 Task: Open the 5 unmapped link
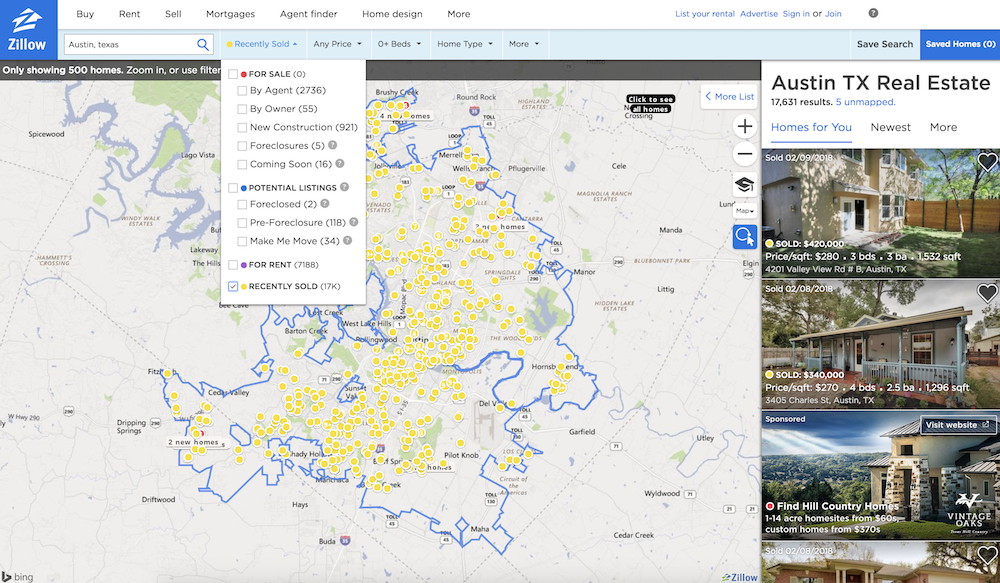(x=865, y=102)
